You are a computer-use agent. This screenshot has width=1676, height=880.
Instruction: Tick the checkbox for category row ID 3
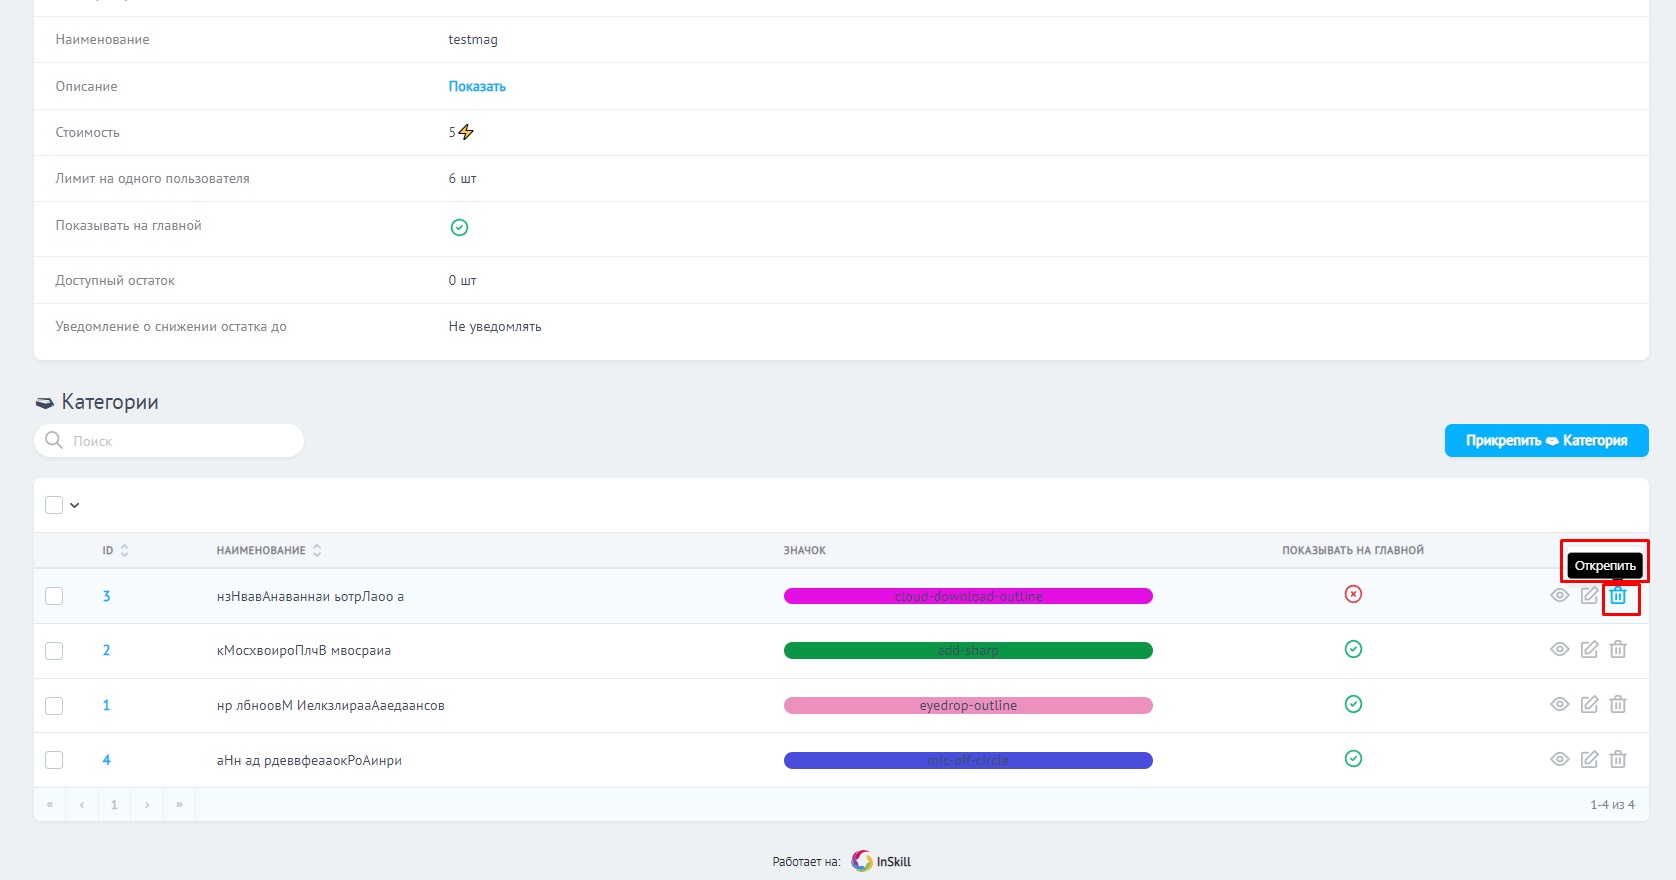click(54, 596)
